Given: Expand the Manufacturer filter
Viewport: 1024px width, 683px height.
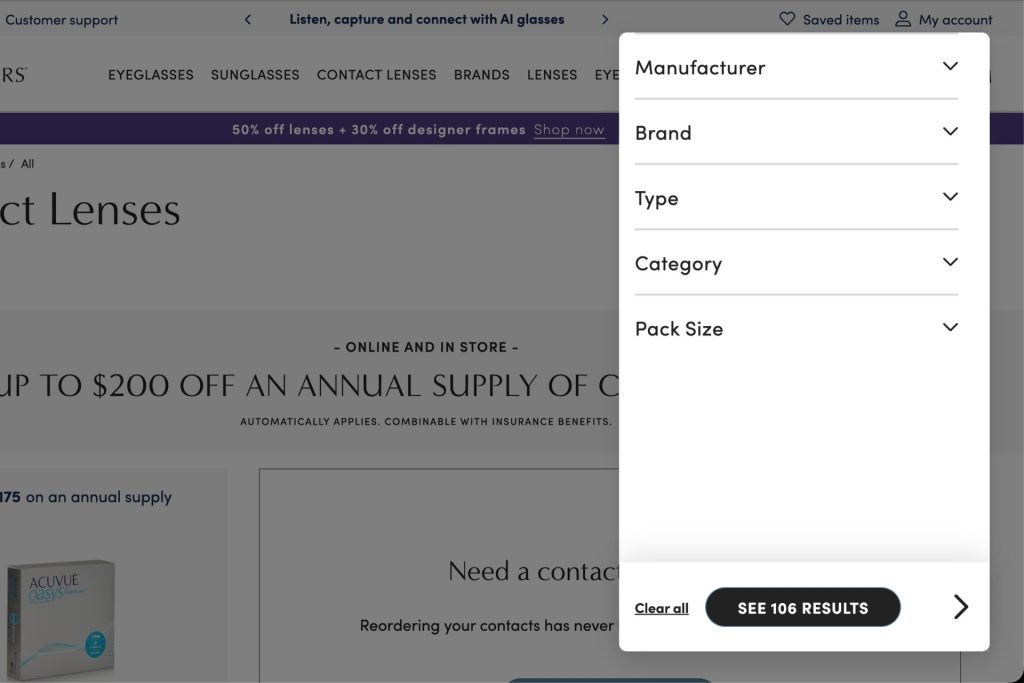Looking at the screenshot, I should pyautogui.click(x=796, y=67).
